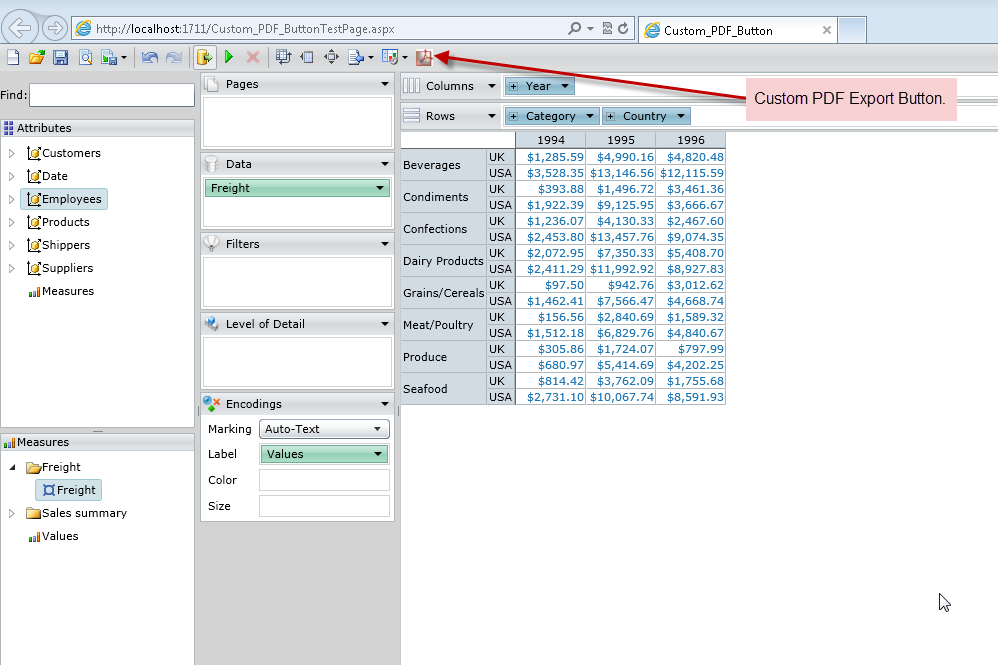This screenshot has width=998, height=665.
Task: Select the Custom_PDF_Button browser tab
Action: coord(737,30)
